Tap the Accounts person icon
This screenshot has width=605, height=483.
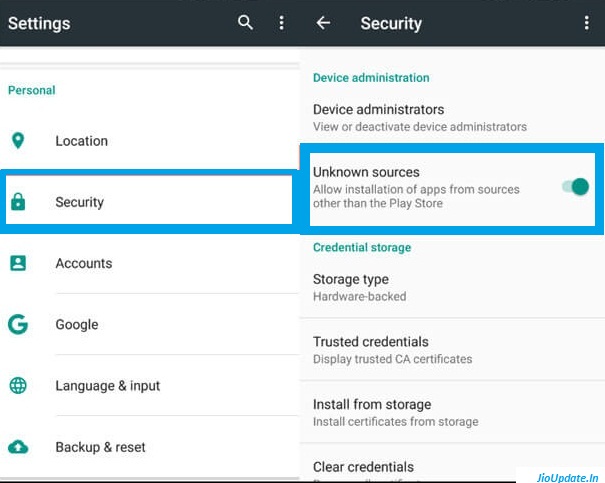click(18, 263)
